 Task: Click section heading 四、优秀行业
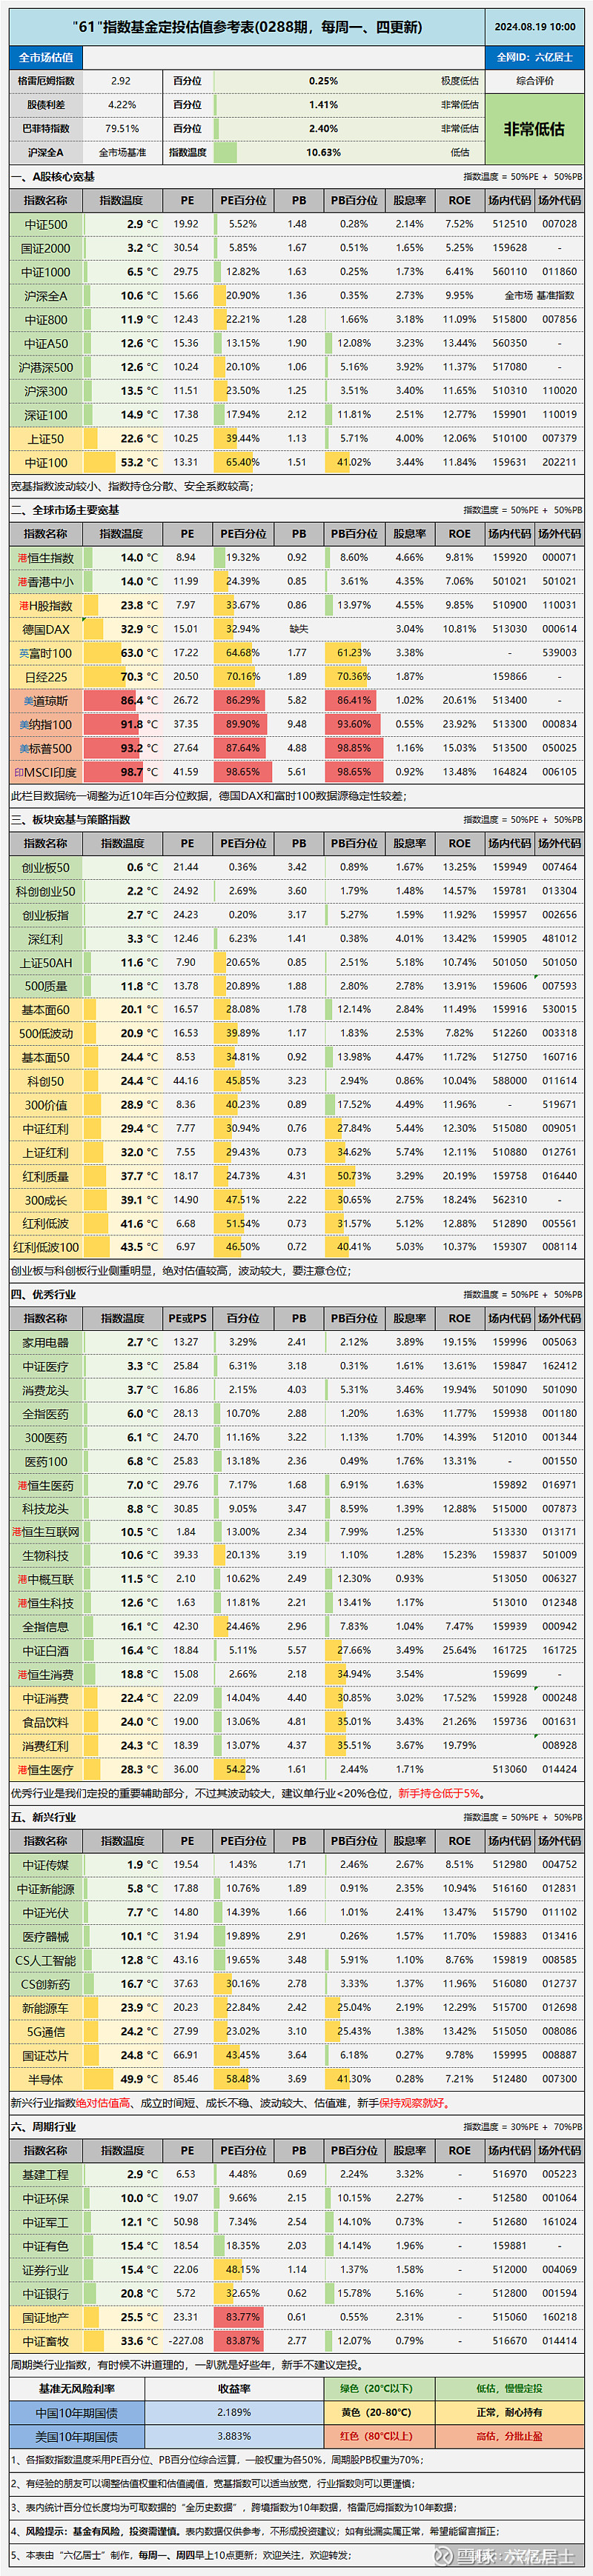point(43,1295)
